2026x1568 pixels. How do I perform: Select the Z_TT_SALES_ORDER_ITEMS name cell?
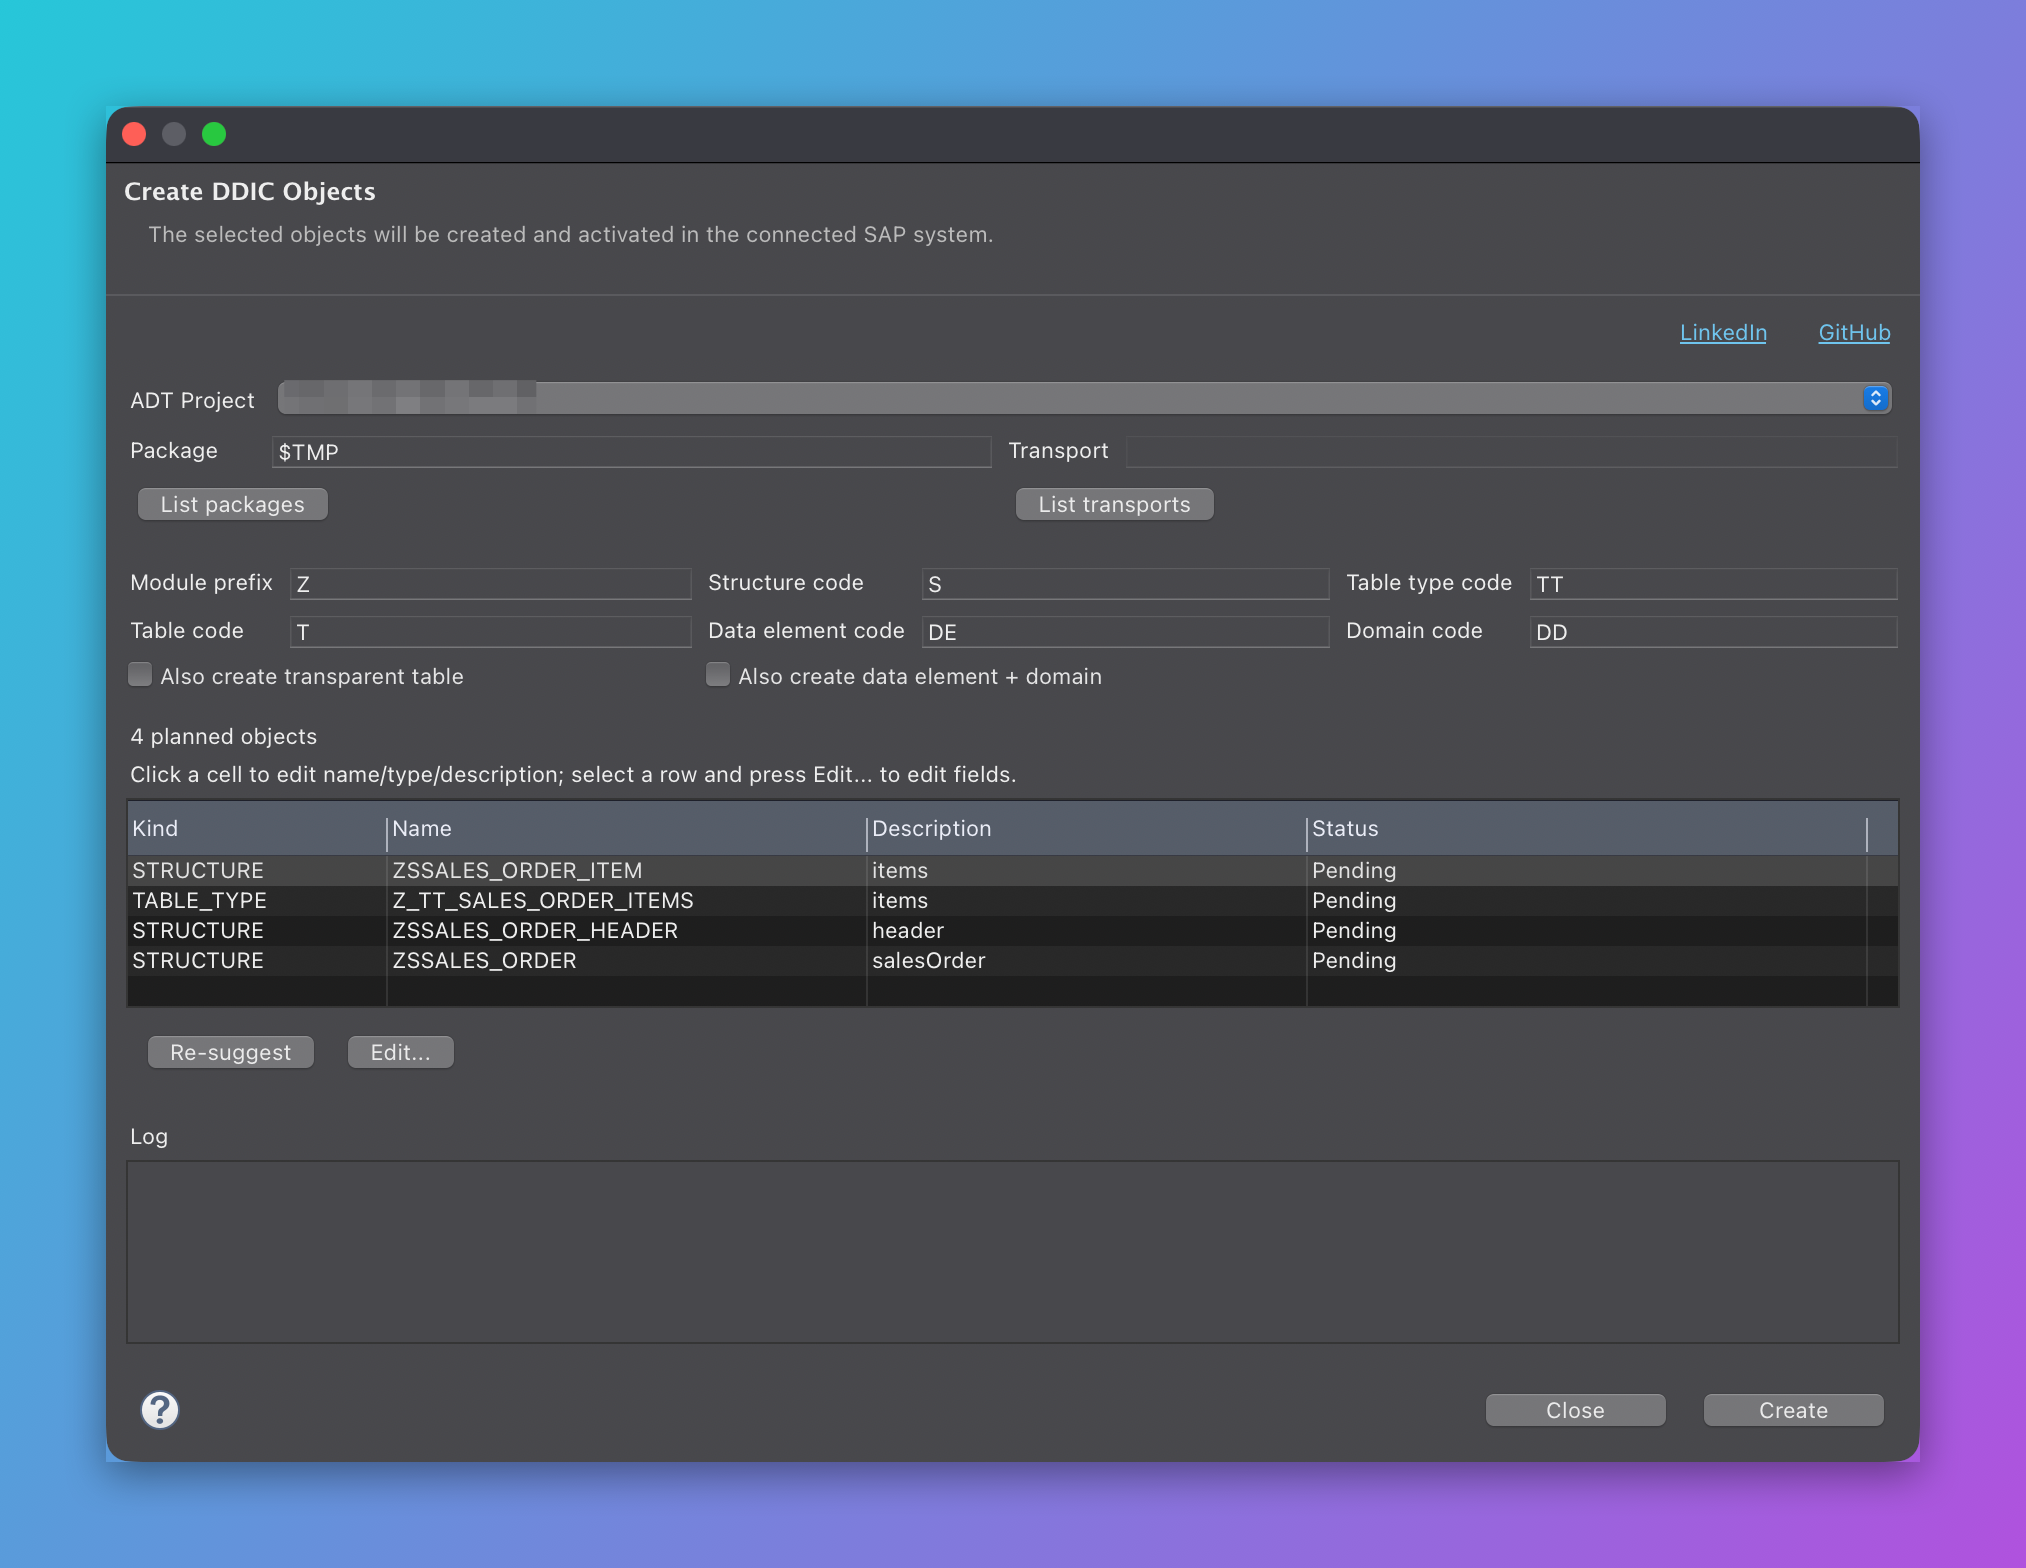point(626,901)
